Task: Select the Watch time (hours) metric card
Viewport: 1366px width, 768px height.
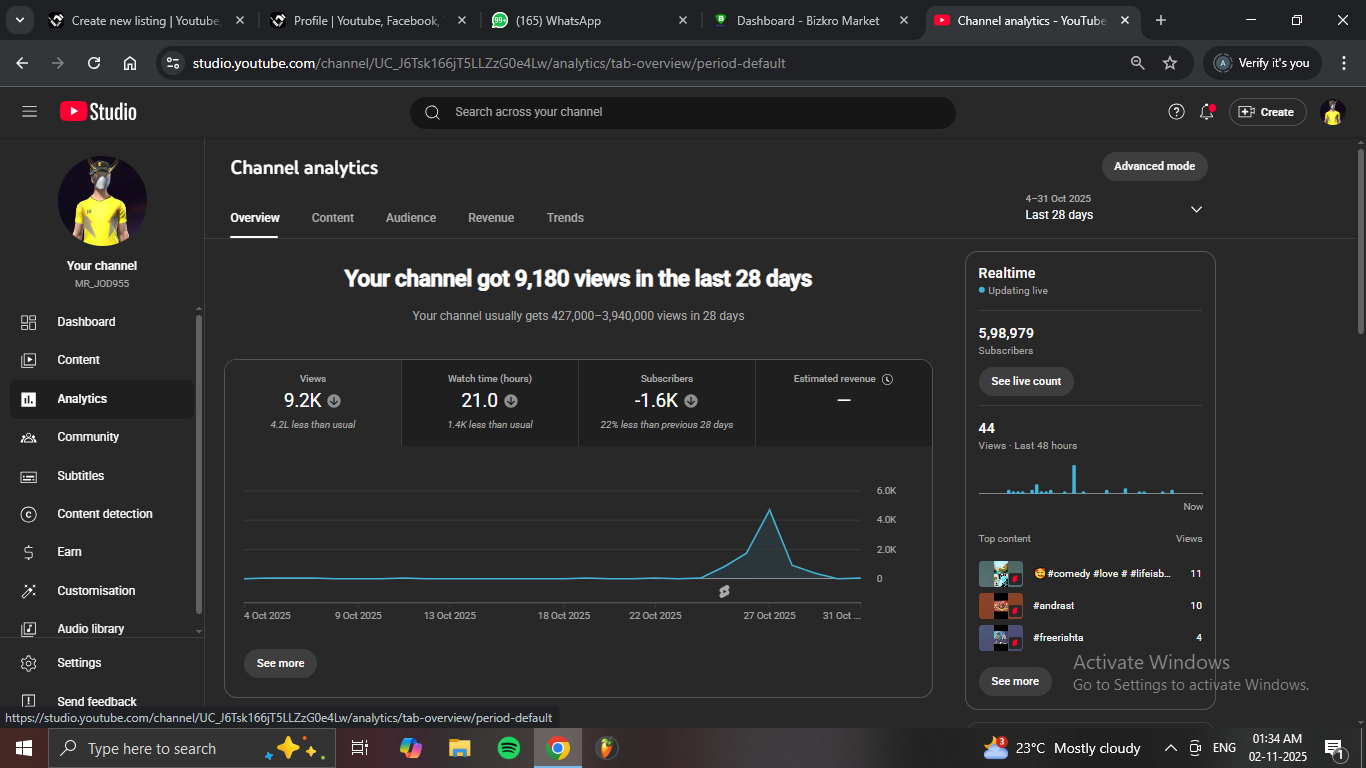Action: (490, 402)
